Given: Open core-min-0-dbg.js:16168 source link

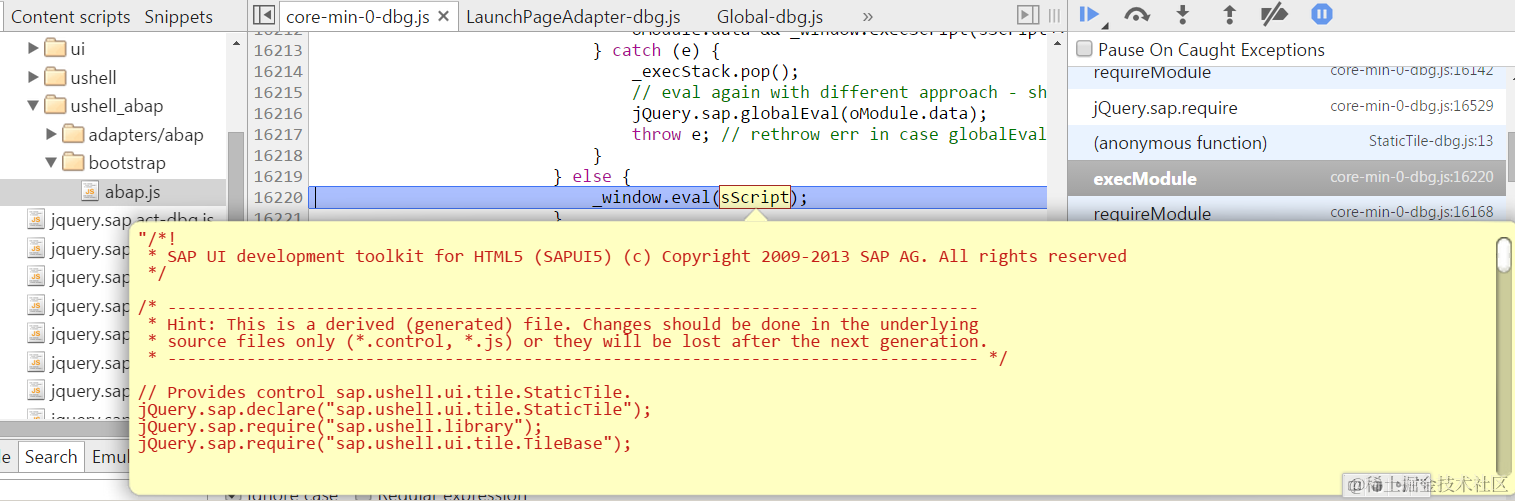Looking at the screenshot, I should coord(1411,212).
